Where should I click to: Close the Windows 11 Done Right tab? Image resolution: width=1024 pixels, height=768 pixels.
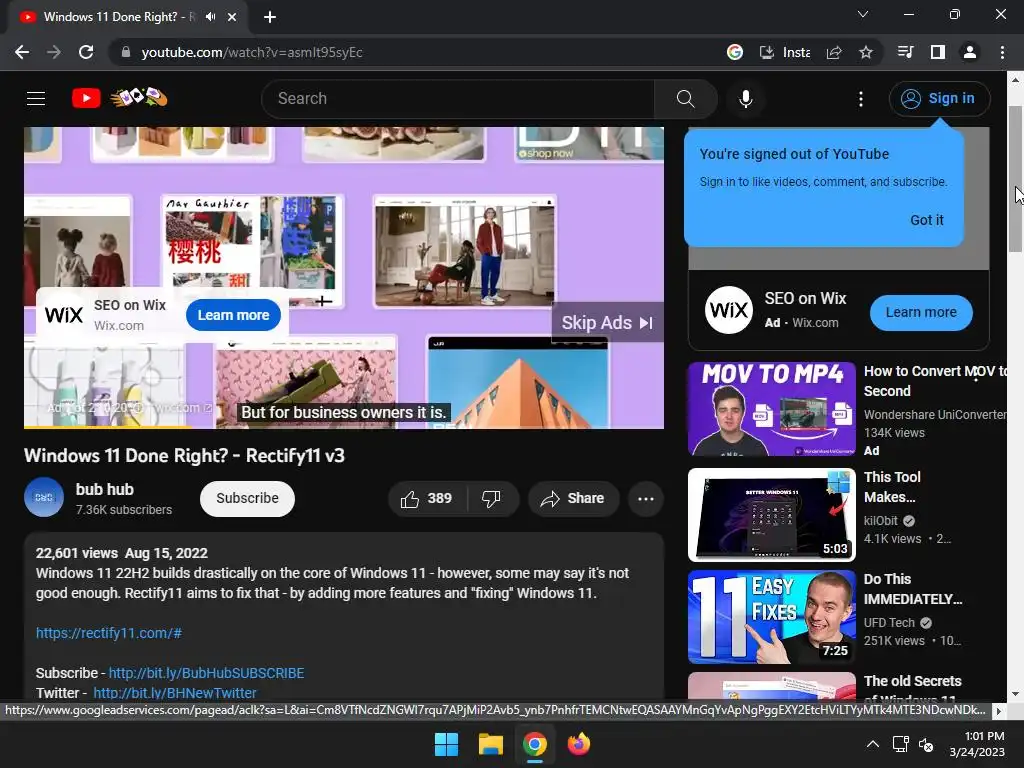pyautogui.click(x=232, y=17)
